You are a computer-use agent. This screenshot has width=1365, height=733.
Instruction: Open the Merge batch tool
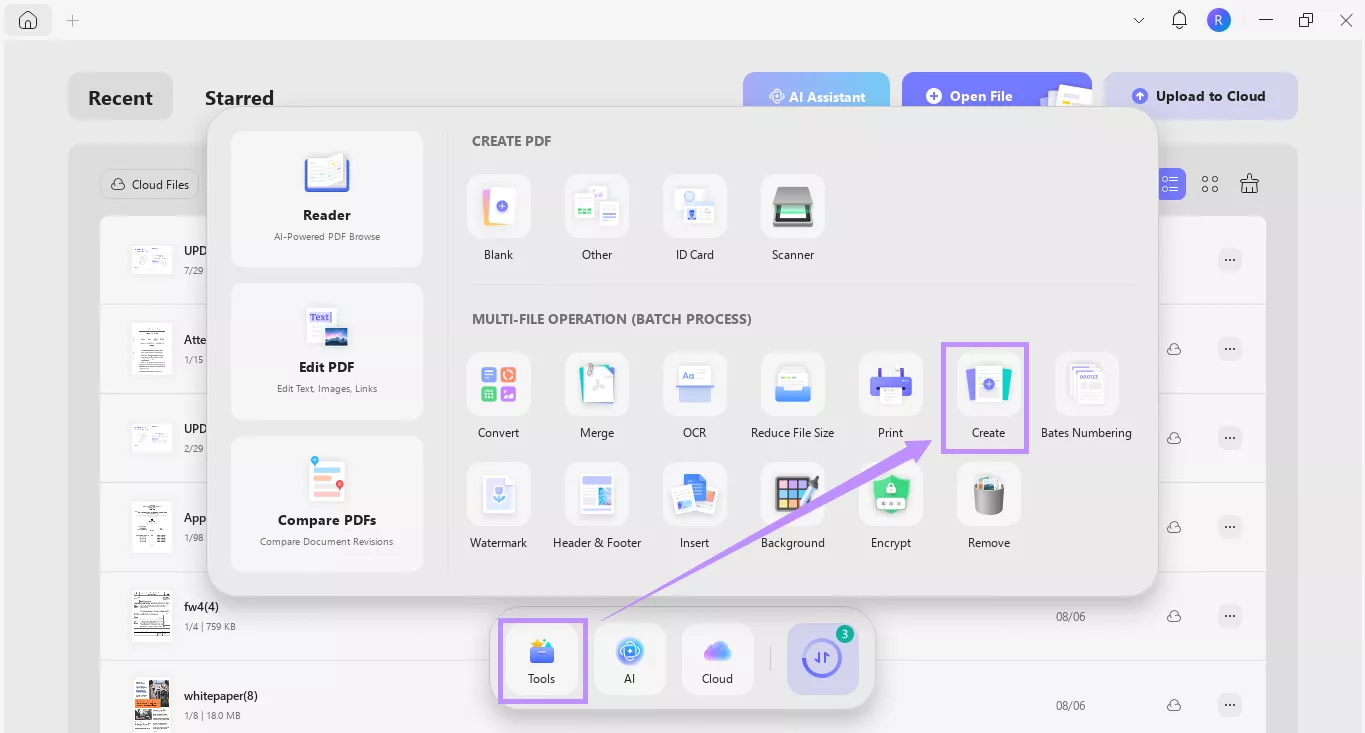[597, 385]
